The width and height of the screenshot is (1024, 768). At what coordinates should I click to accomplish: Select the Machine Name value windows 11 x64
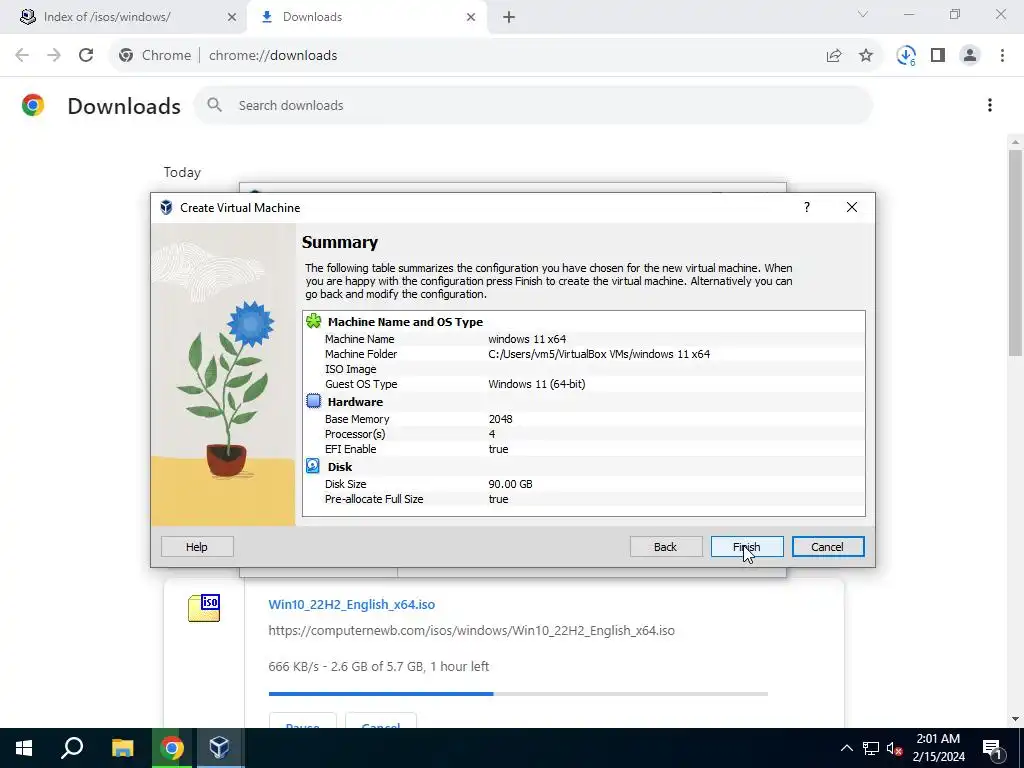[527, 339]
